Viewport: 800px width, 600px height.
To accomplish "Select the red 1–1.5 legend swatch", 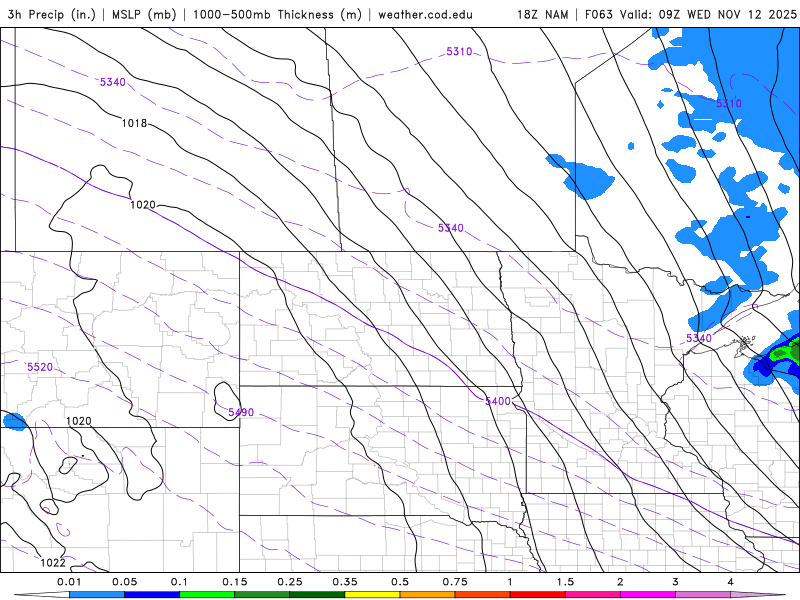I will 538,595.
